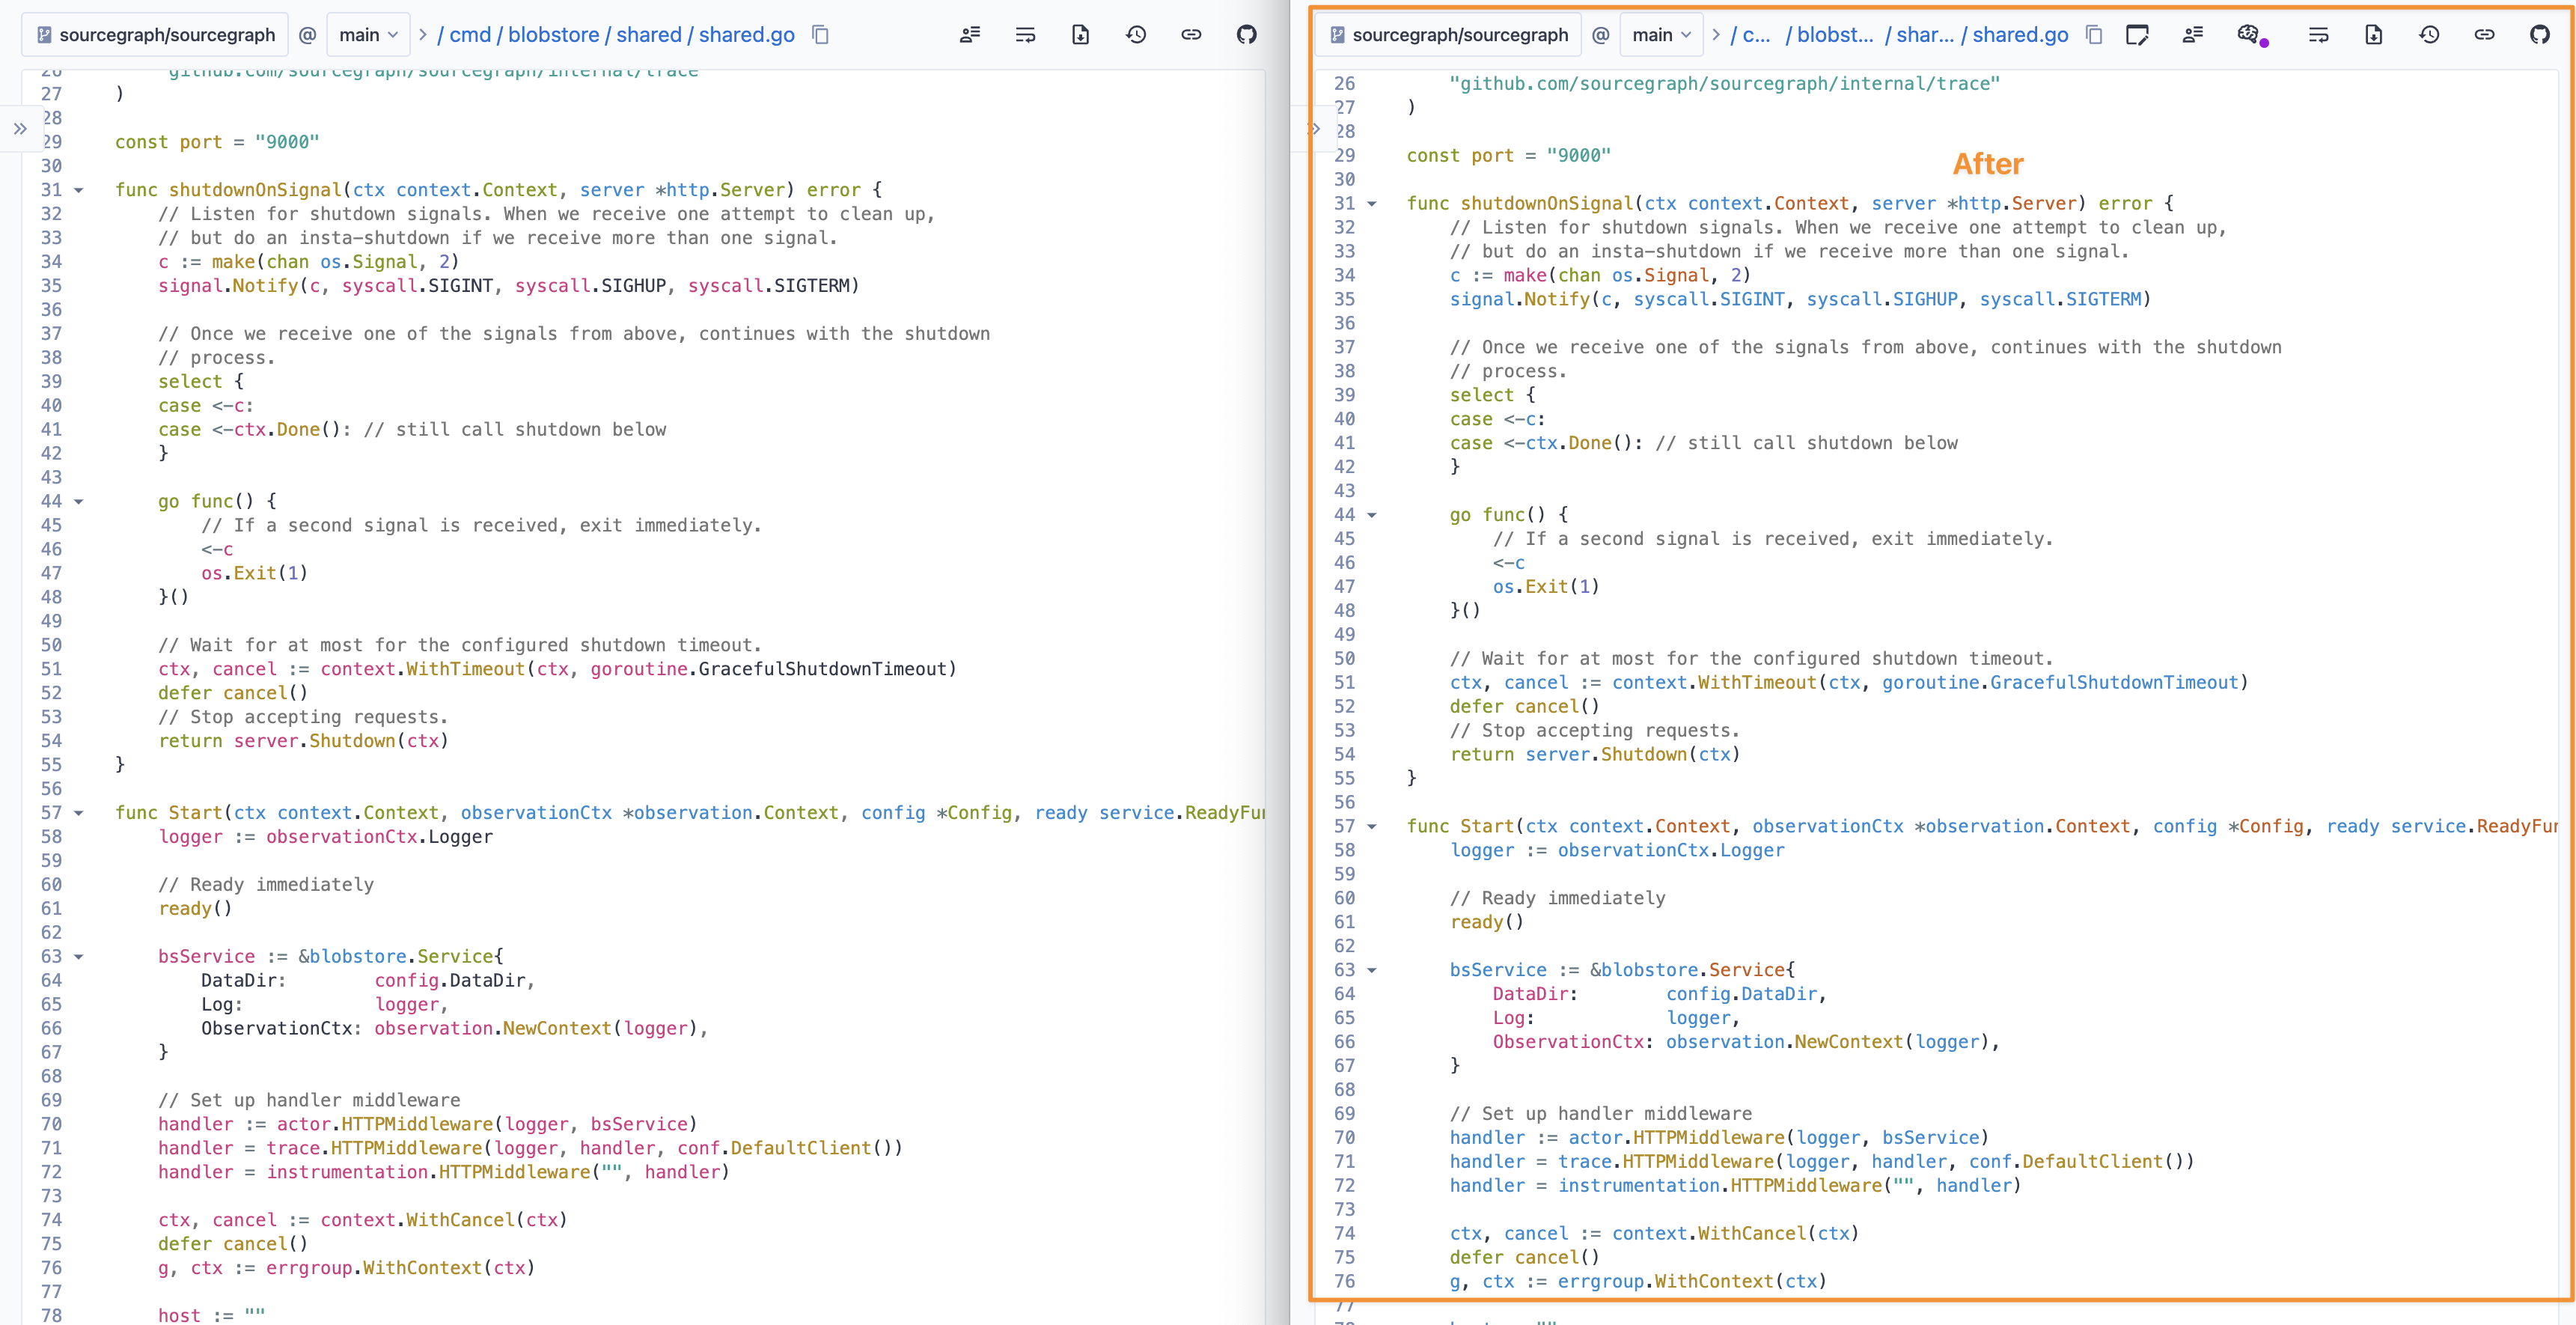Image resolution: width=2576 pixels, height=1325 pixels.
Task: Click blobstore breadcrumb in left pane
Action: pyautogui.click(x=553, y=35)
